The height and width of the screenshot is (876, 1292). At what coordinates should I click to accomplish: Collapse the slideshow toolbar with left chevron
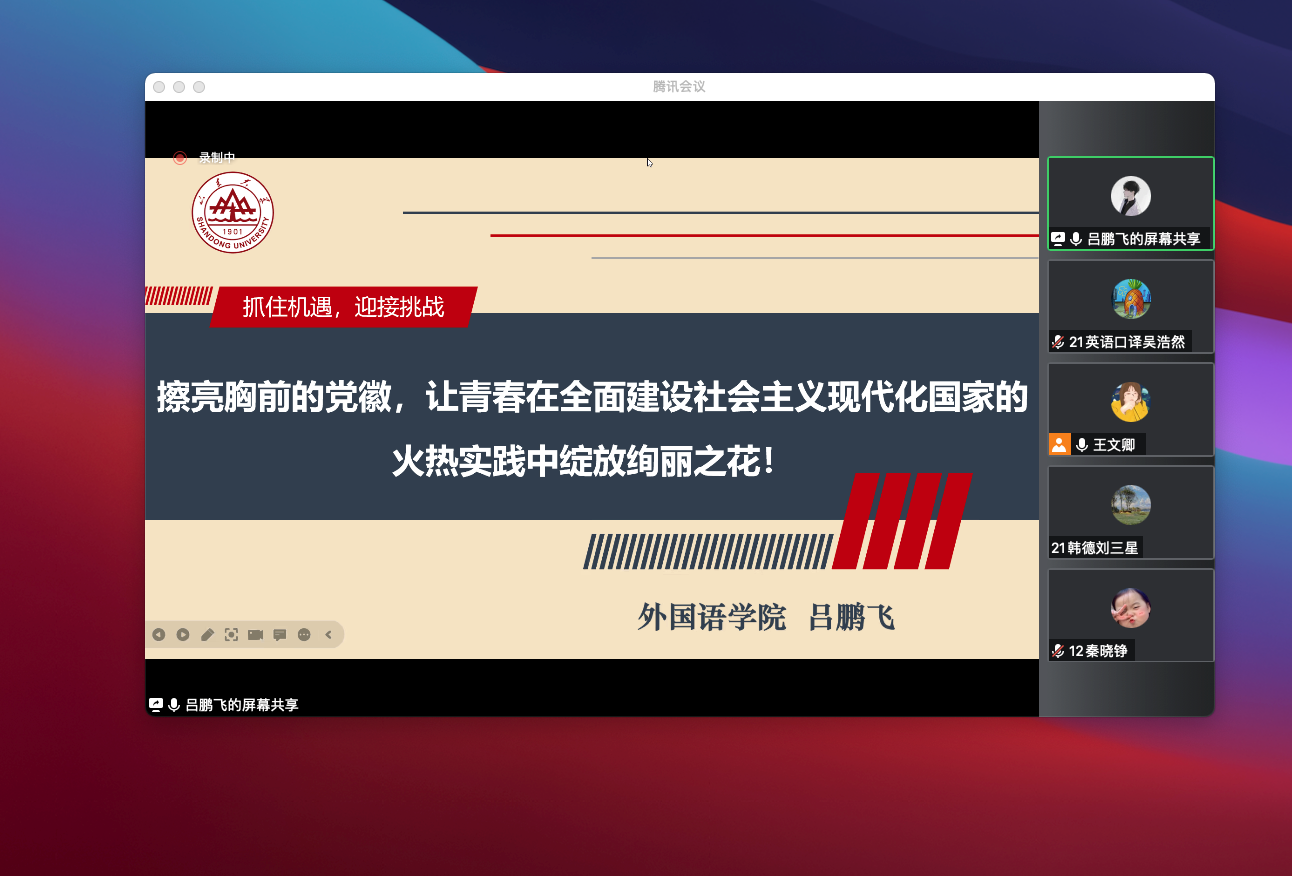328,634
